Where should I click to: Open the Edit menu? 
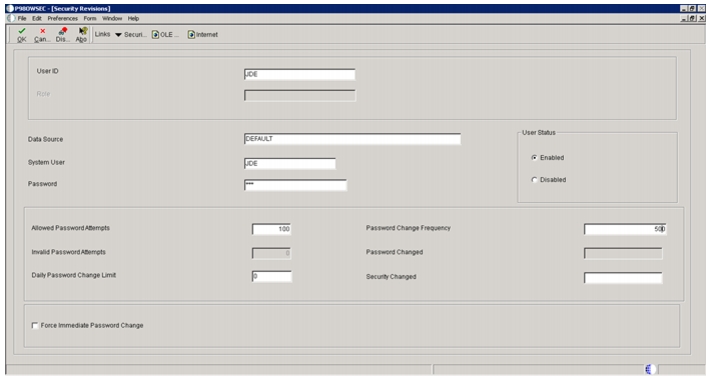[x=37, y=19]
